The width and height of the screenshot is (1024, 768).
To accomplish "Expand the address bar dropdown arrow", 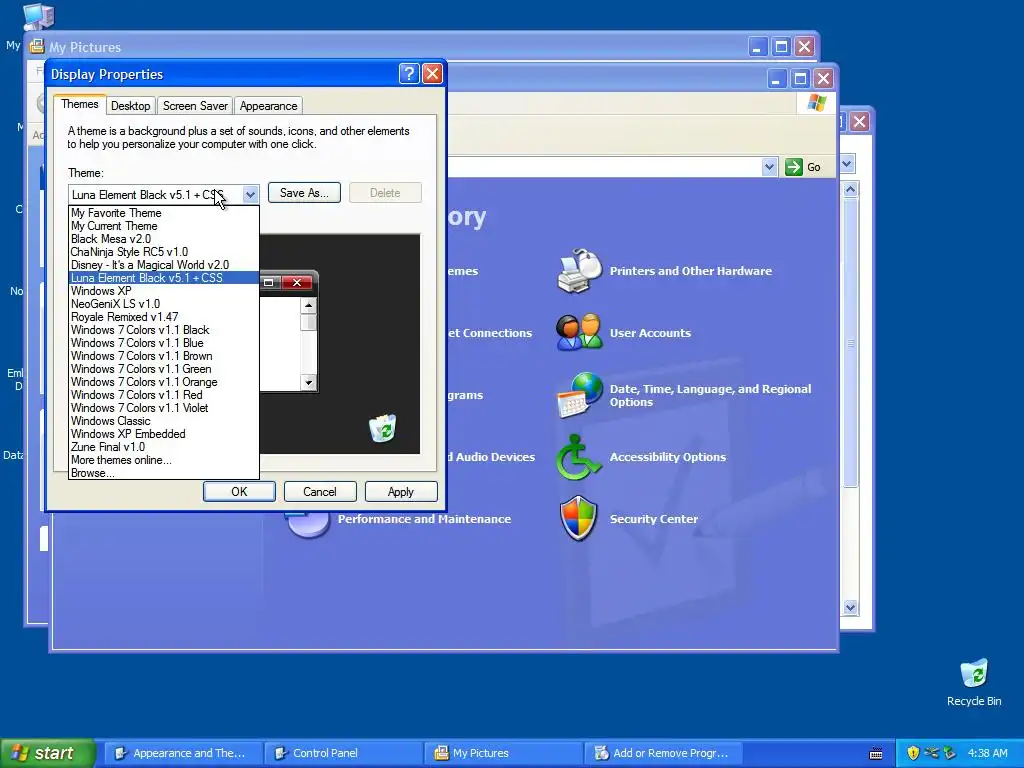I will pos(769,167).
